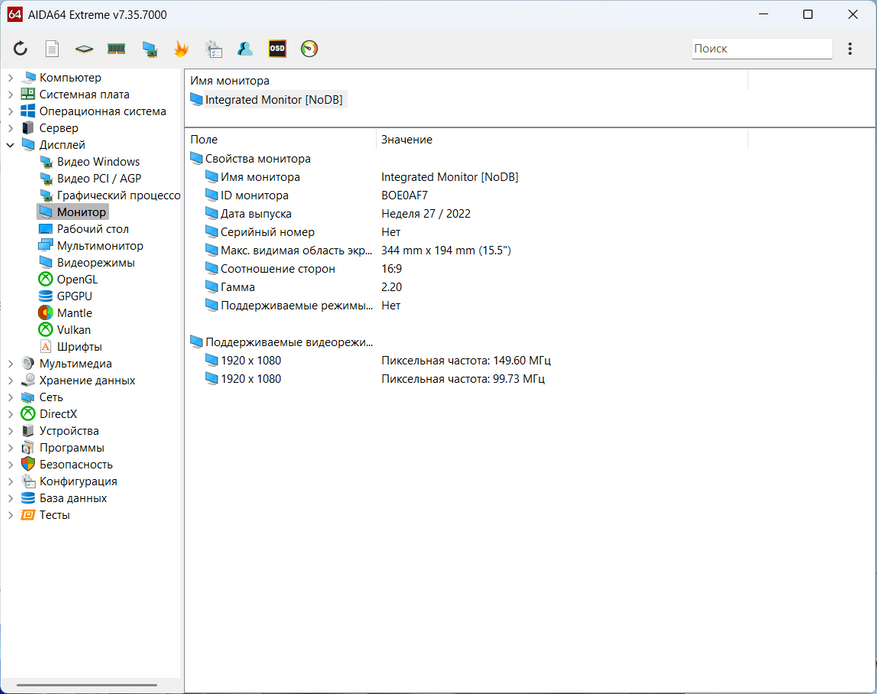Select Видеорежимы in the Display tree
The image size is (877, 694).
pos(95,263)
